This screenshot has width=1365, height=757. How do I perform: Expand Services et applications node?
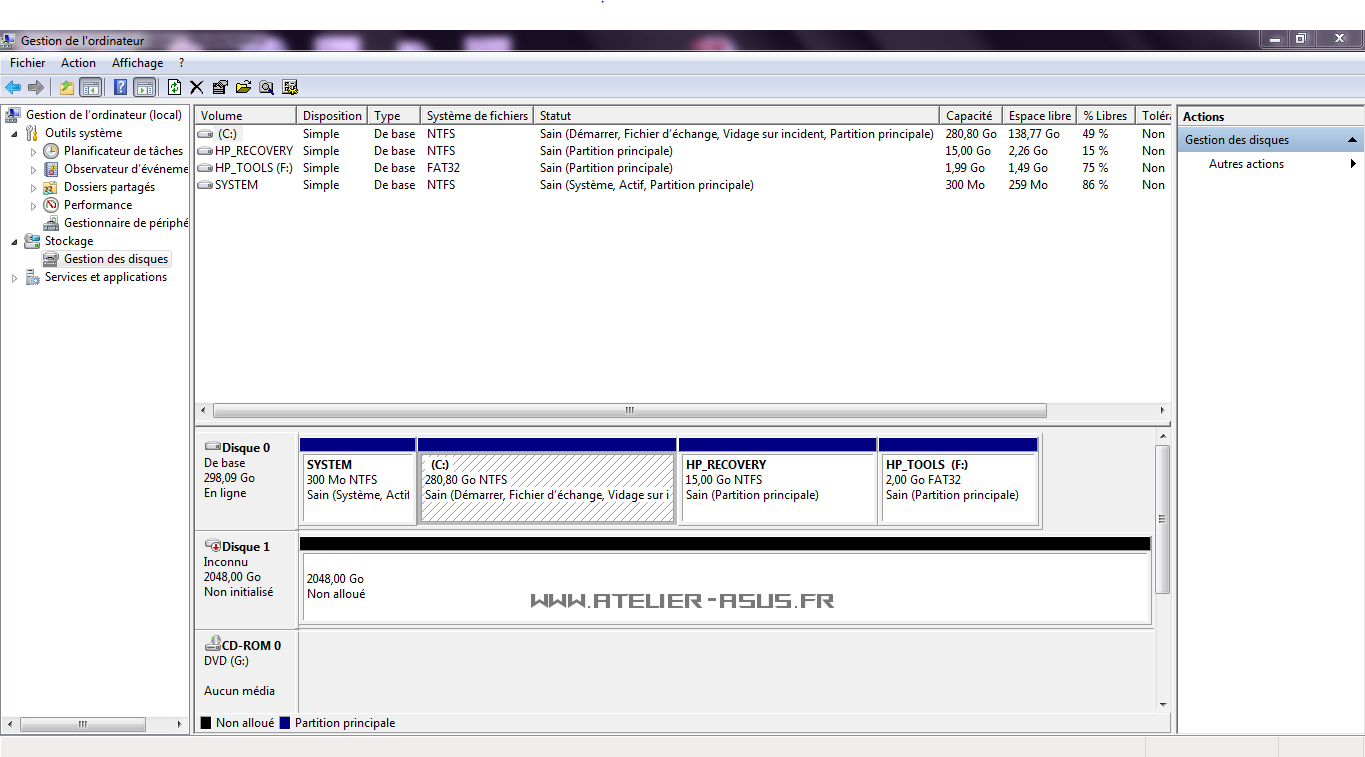pyautogui.click(x=14, y=278)
